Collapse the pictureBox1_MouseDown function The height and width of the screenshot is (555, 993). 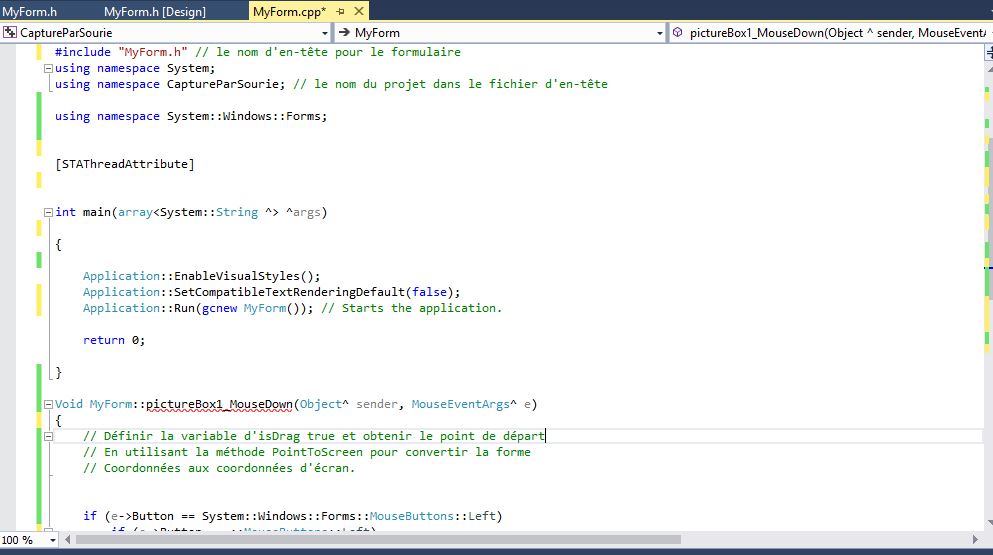(48, 404)
